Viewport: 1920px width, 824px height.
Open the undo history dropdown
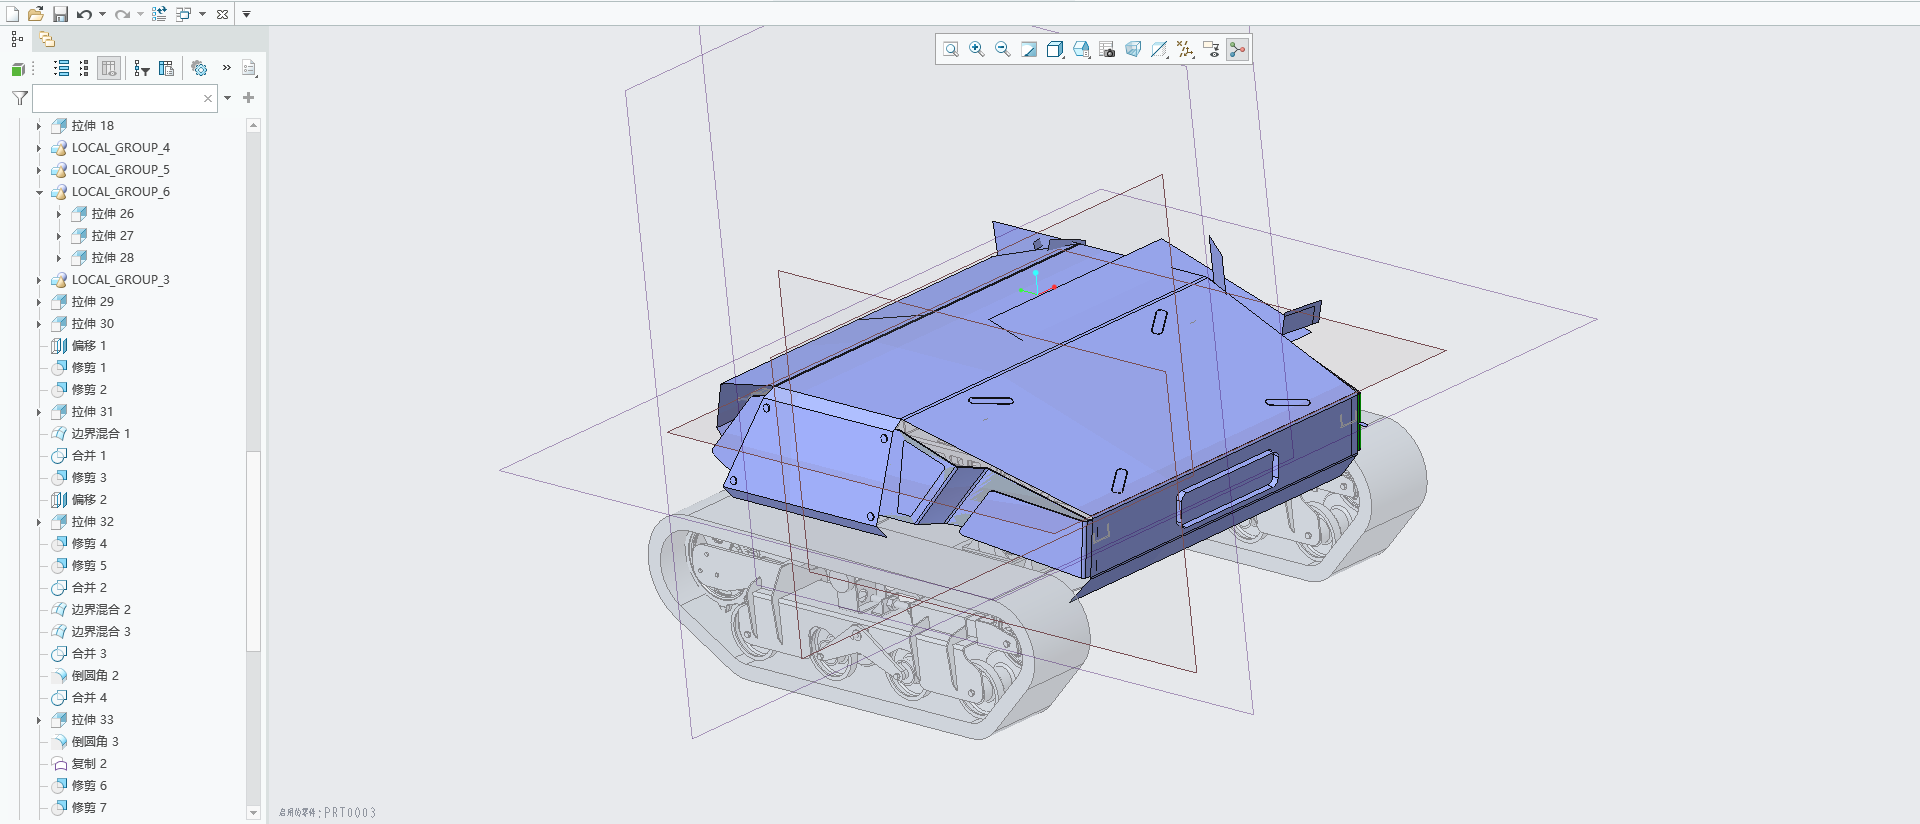point(102,14)
